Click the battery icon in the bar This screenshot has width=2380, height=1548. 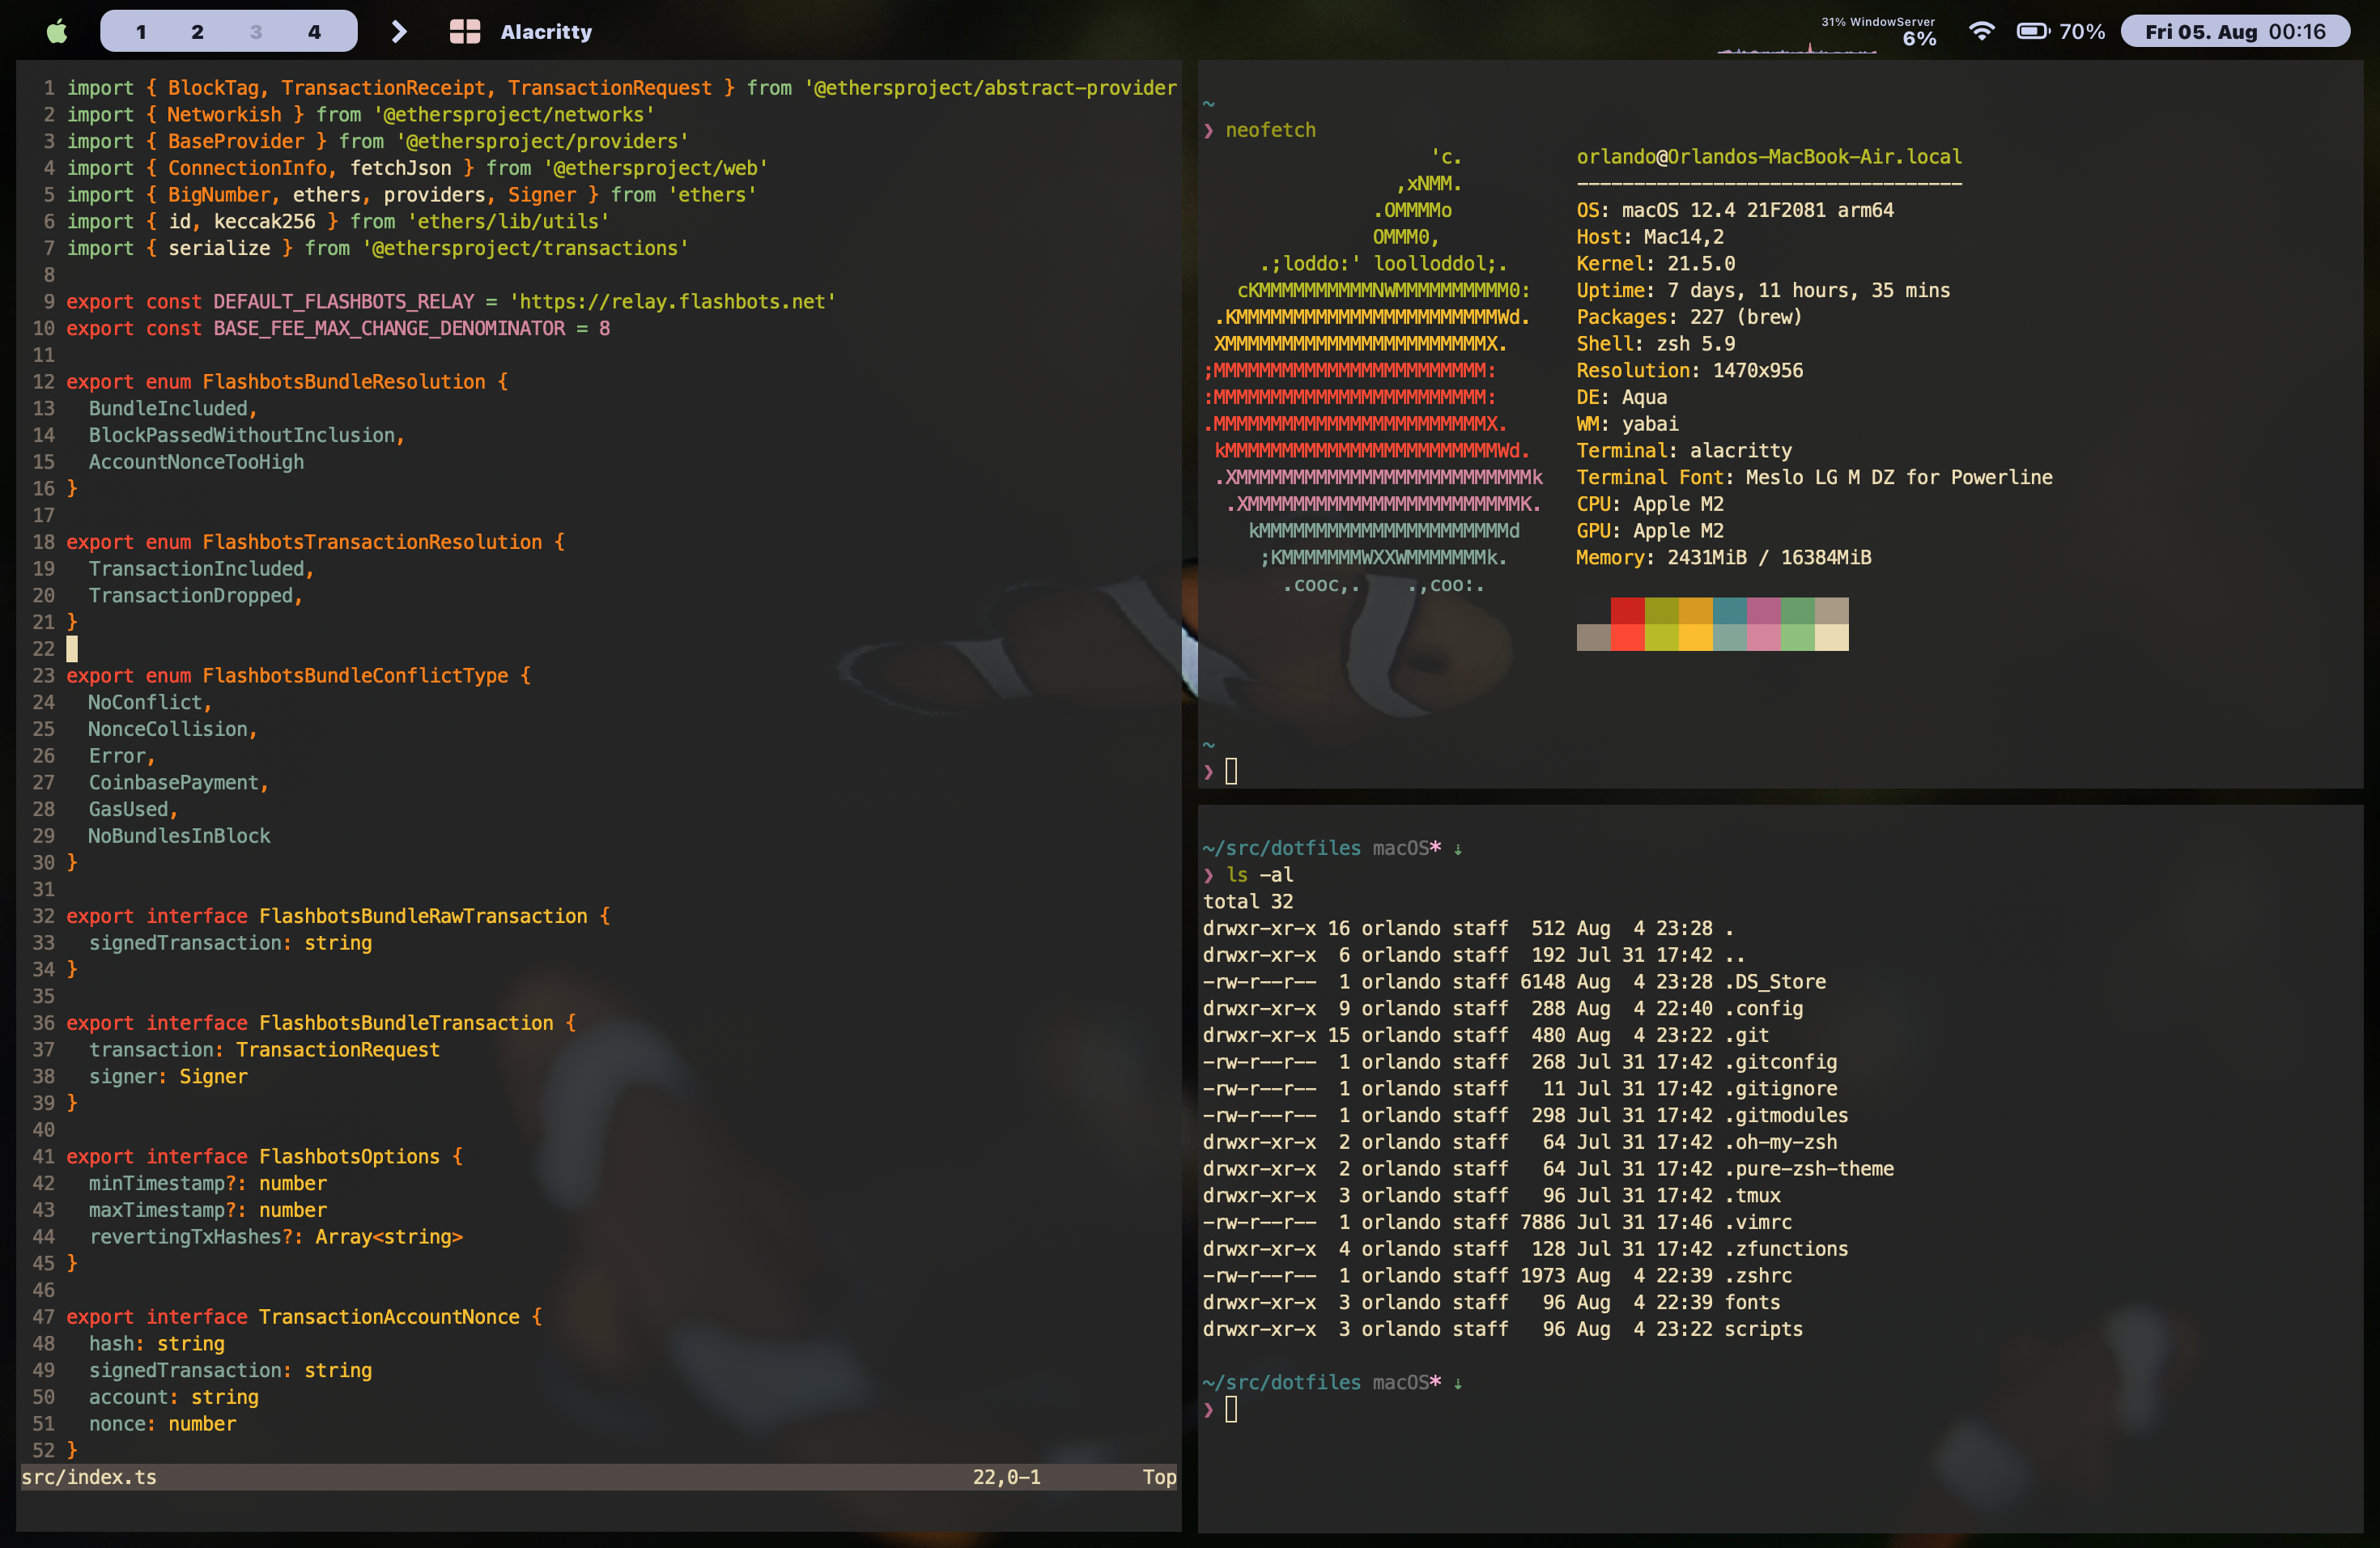pyautogui.click(x=2033, y=31)
